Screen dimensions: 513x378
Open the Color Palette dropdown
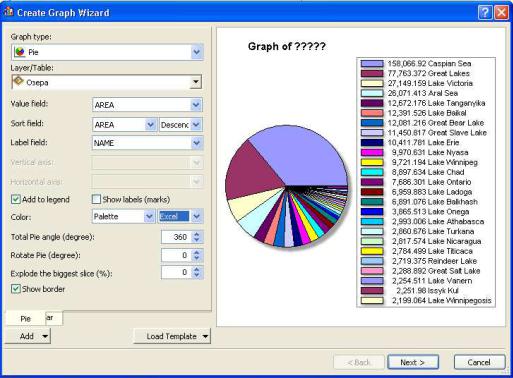pos(149,217)
